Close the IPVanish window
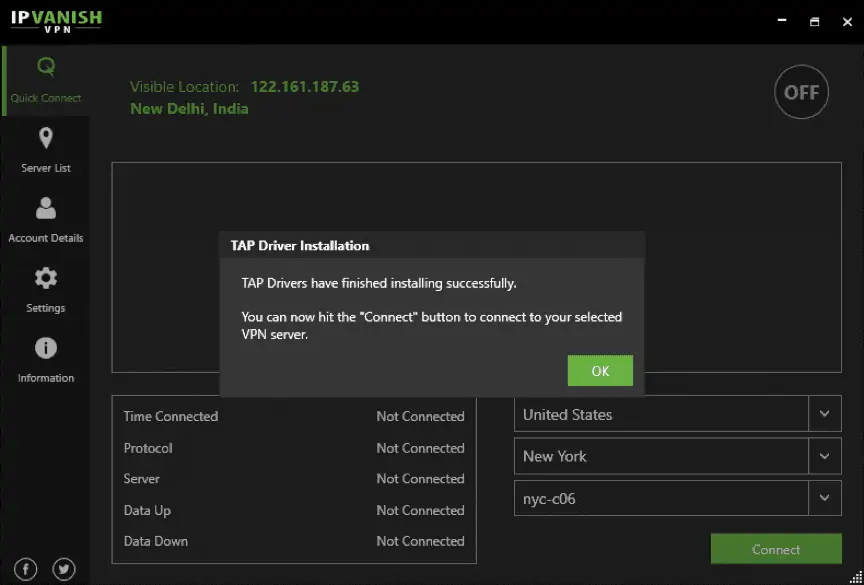The width and height of the screenshot is (864, 585). coord(847,21)
